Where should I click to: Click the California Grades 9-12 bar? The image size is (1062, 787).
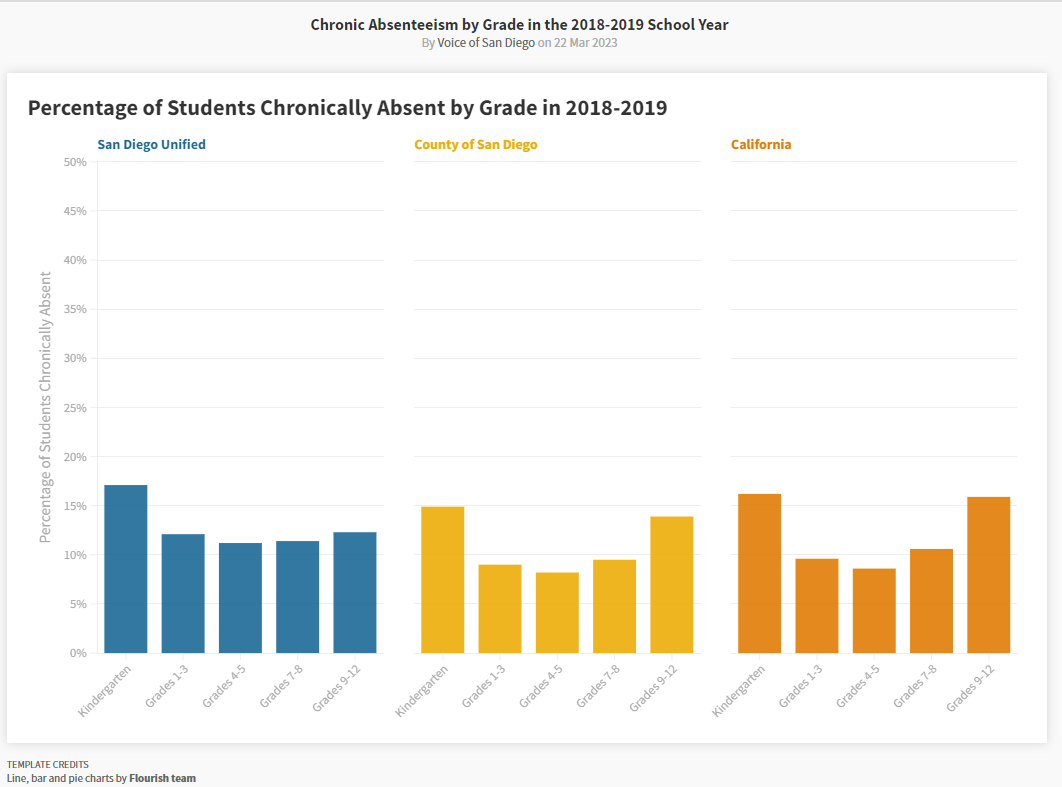988,575
